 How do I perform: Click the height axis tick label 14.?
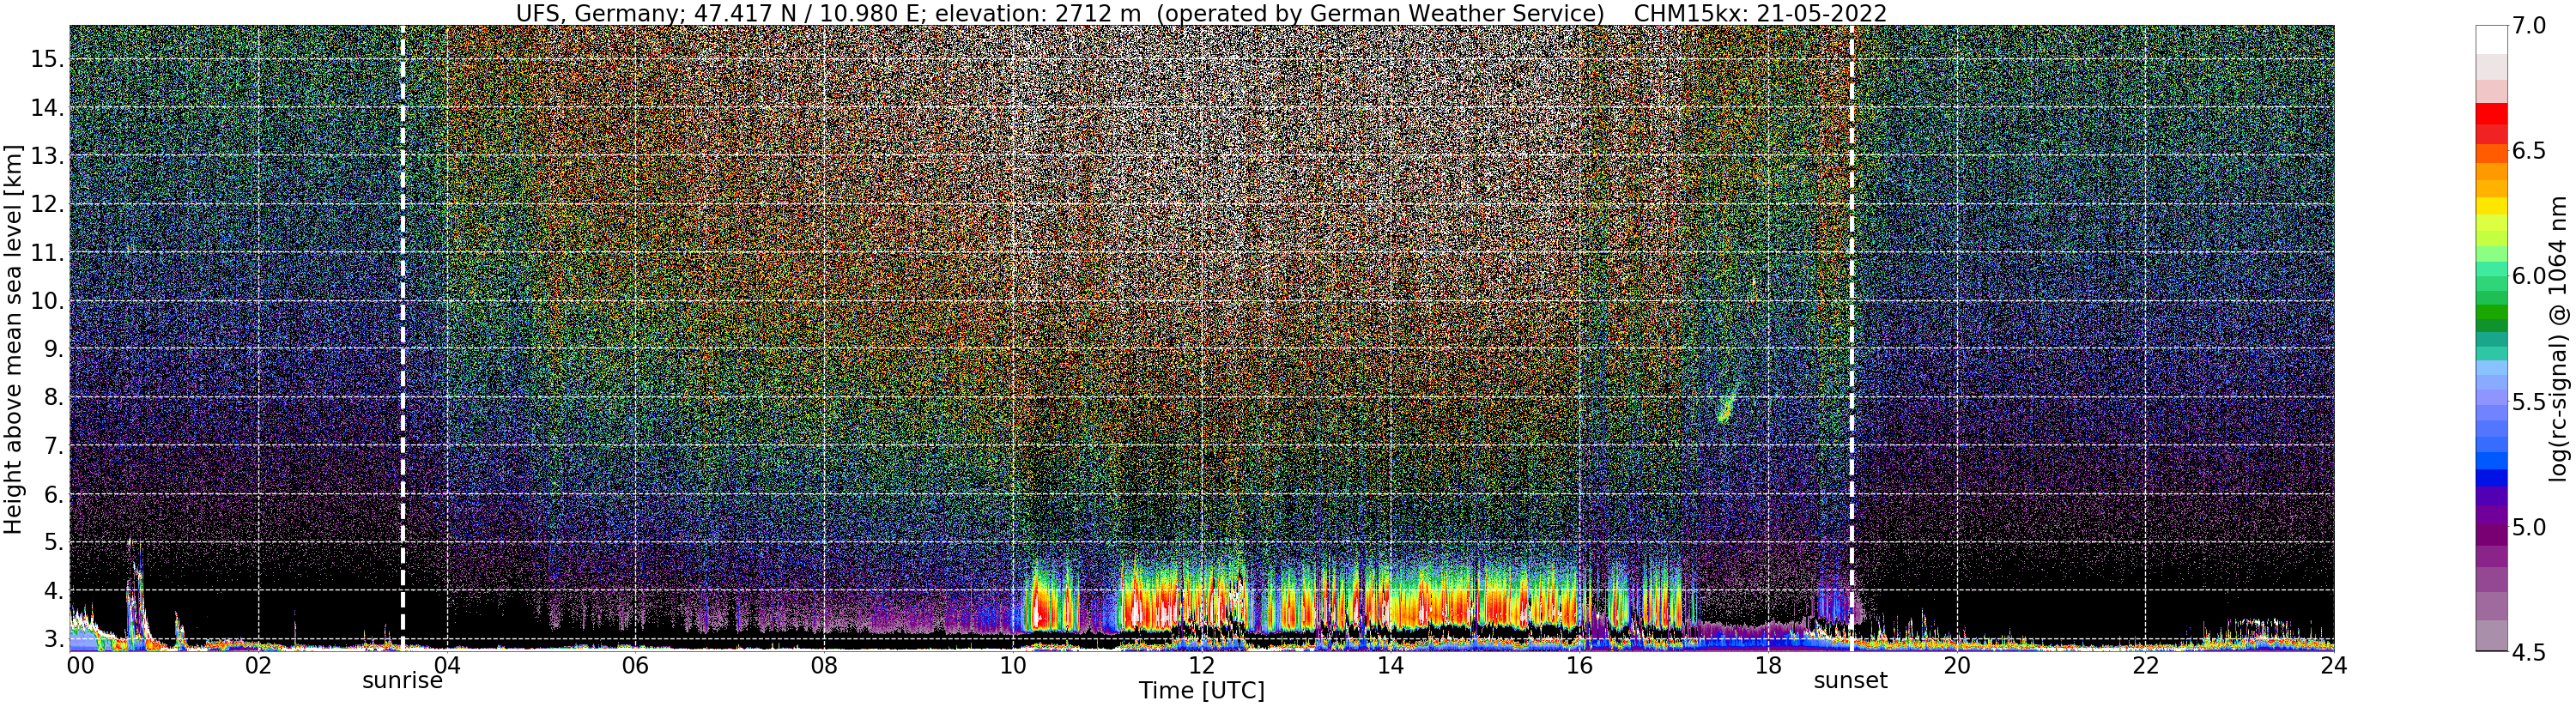47,107
